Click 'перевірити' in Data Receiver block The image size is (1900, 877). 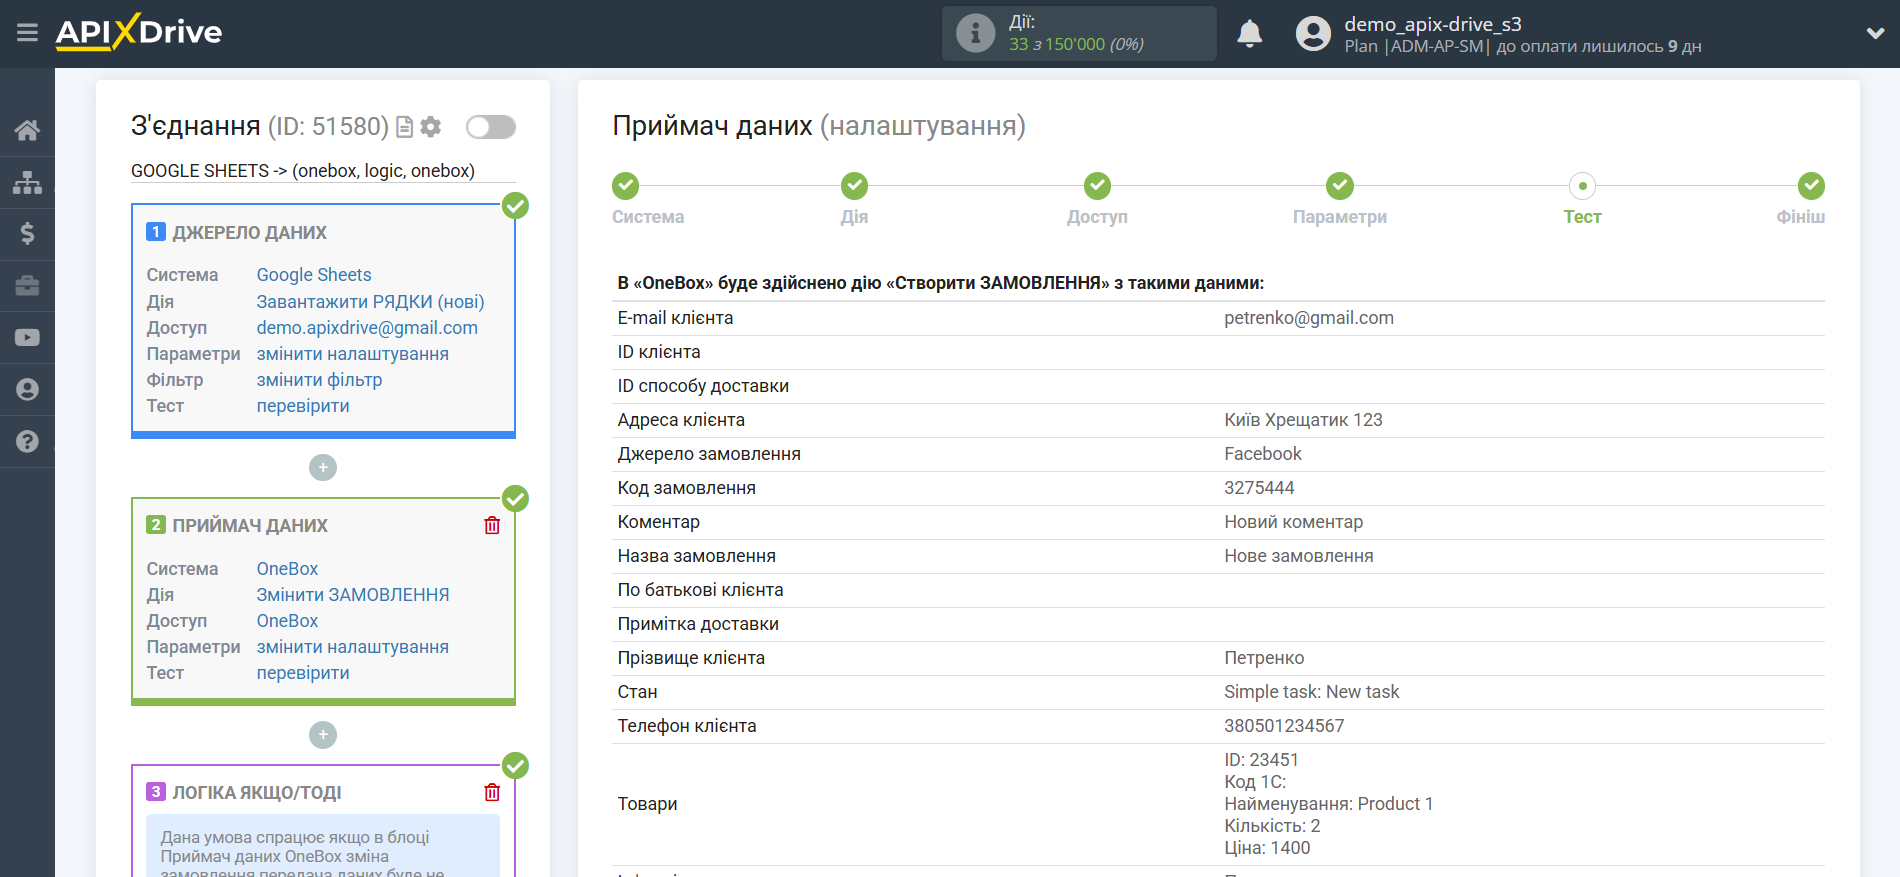point(303,673)
